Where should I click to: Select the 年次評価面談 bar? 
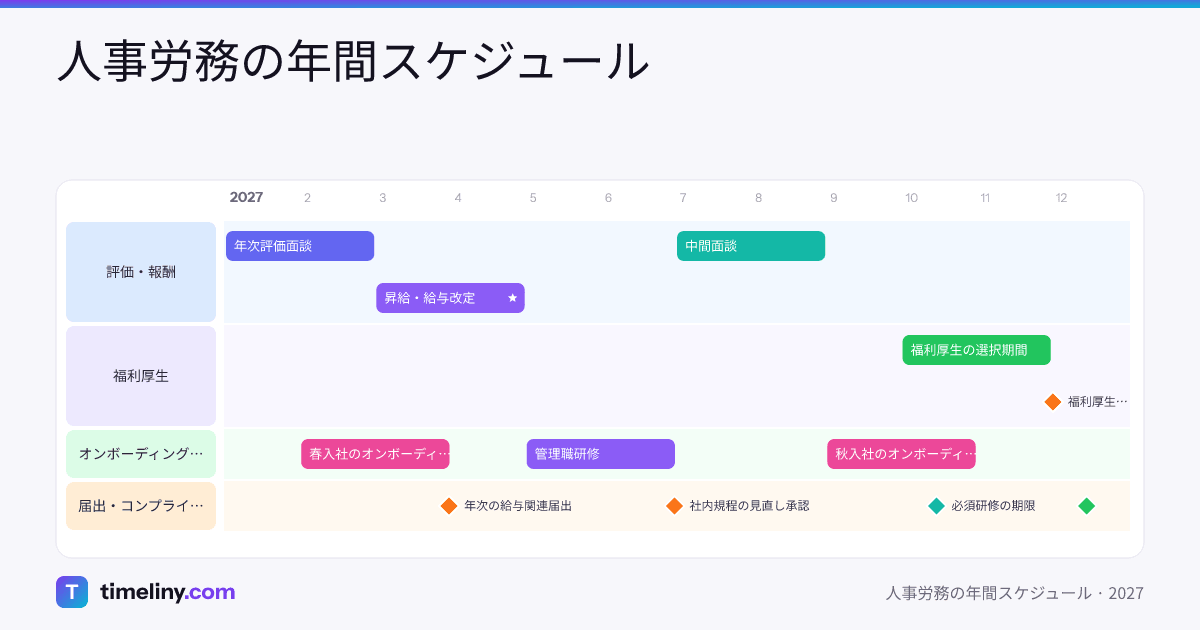(x=300, y=246)
